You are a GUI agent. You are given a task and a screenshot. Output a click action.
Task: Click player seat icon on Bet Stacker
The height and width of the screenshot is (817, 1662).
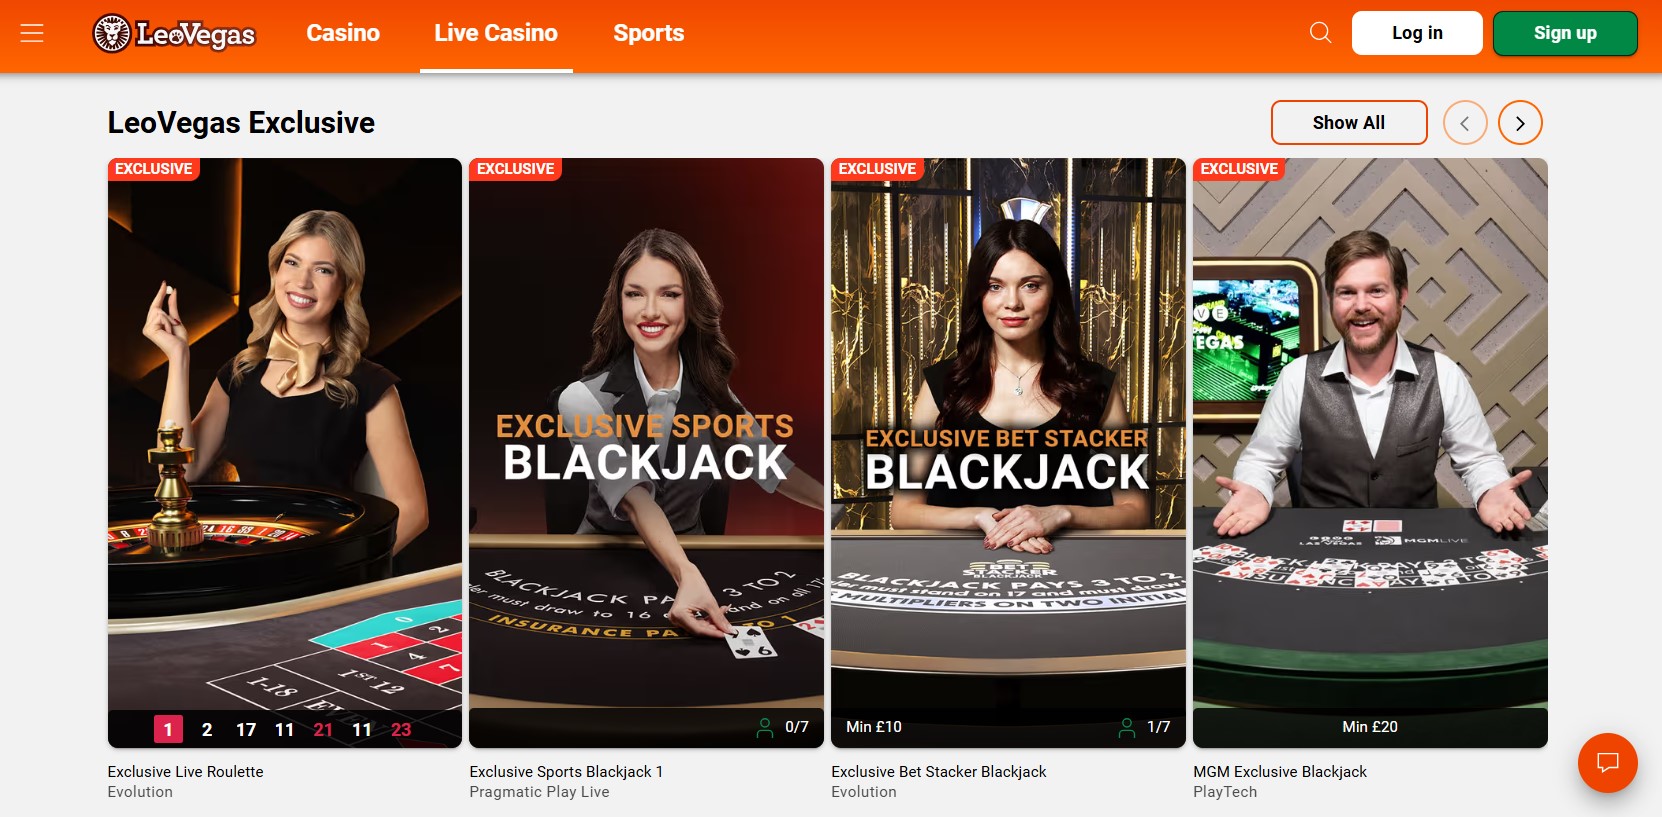[x=1127, y=728]
